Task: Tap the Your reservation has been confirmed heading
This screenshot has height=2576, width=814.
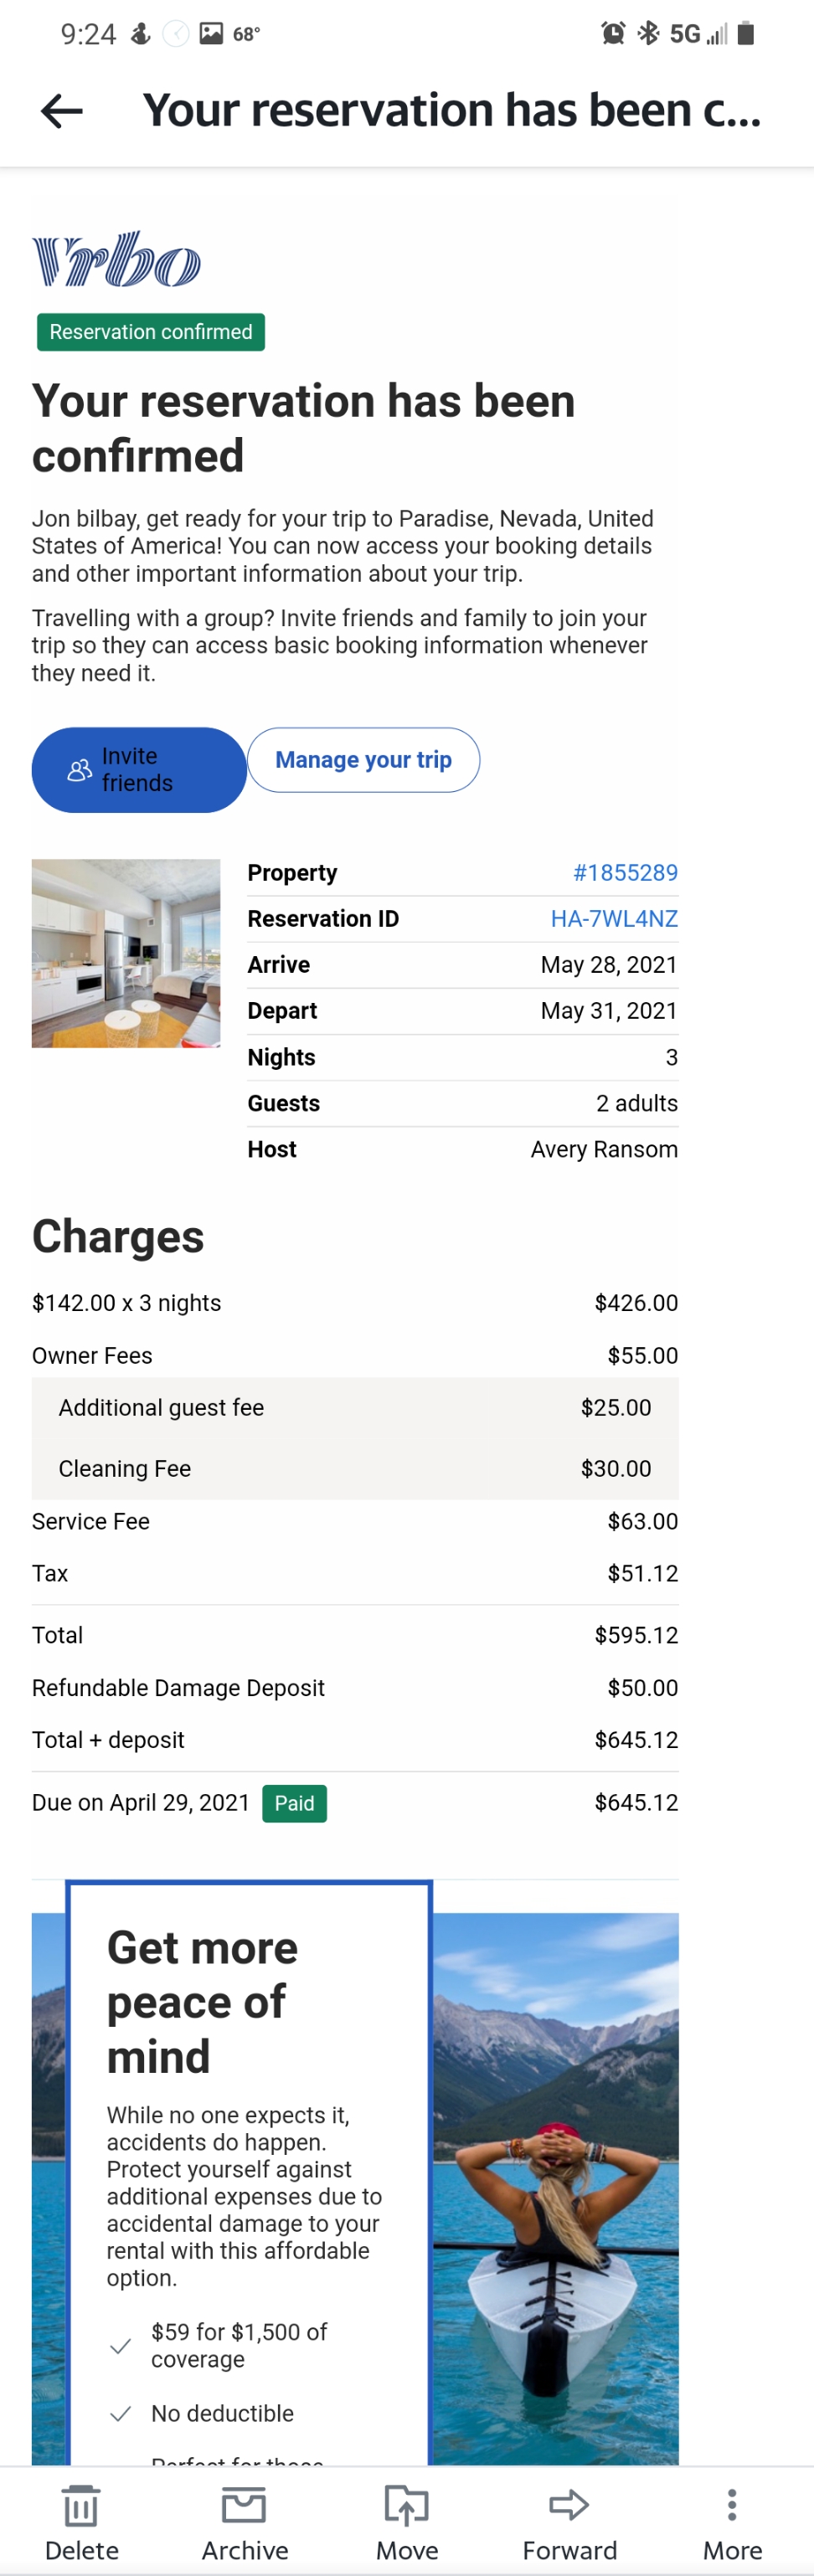Action: click(x=304, y=428)
